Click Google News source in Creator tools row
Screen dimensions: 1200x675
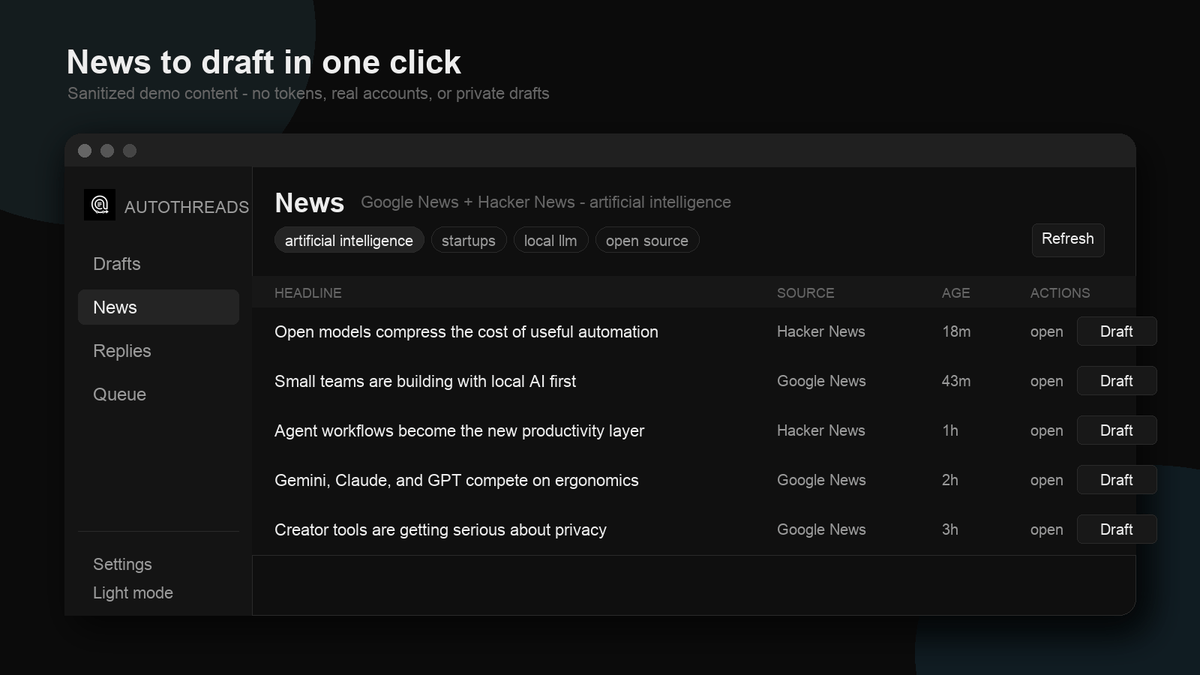[821, 530]
